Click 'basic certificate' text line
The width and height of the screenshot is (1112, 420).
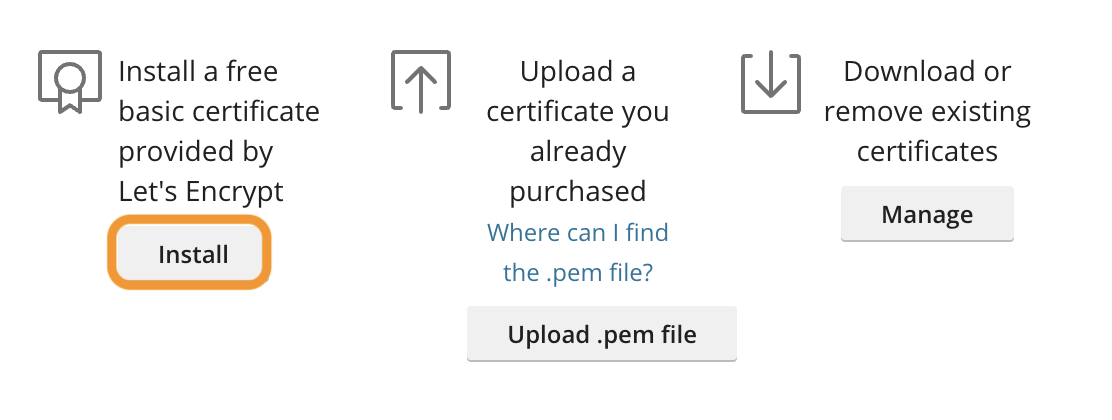click(x=219, y=111)
